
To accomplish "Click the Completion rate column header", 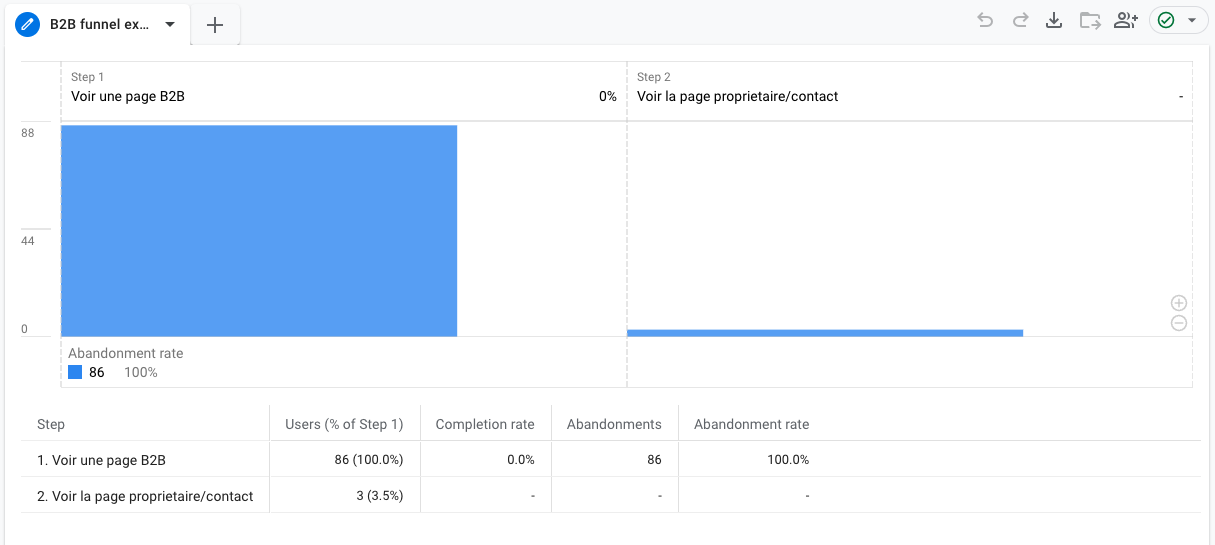I will pos(485,424).
